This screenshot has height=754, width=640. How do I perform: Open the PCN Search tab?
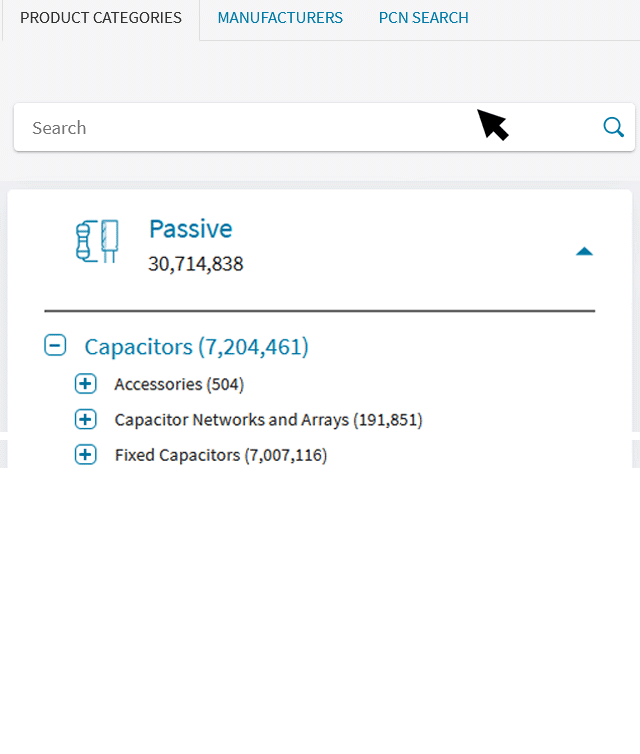pos(423,18)
